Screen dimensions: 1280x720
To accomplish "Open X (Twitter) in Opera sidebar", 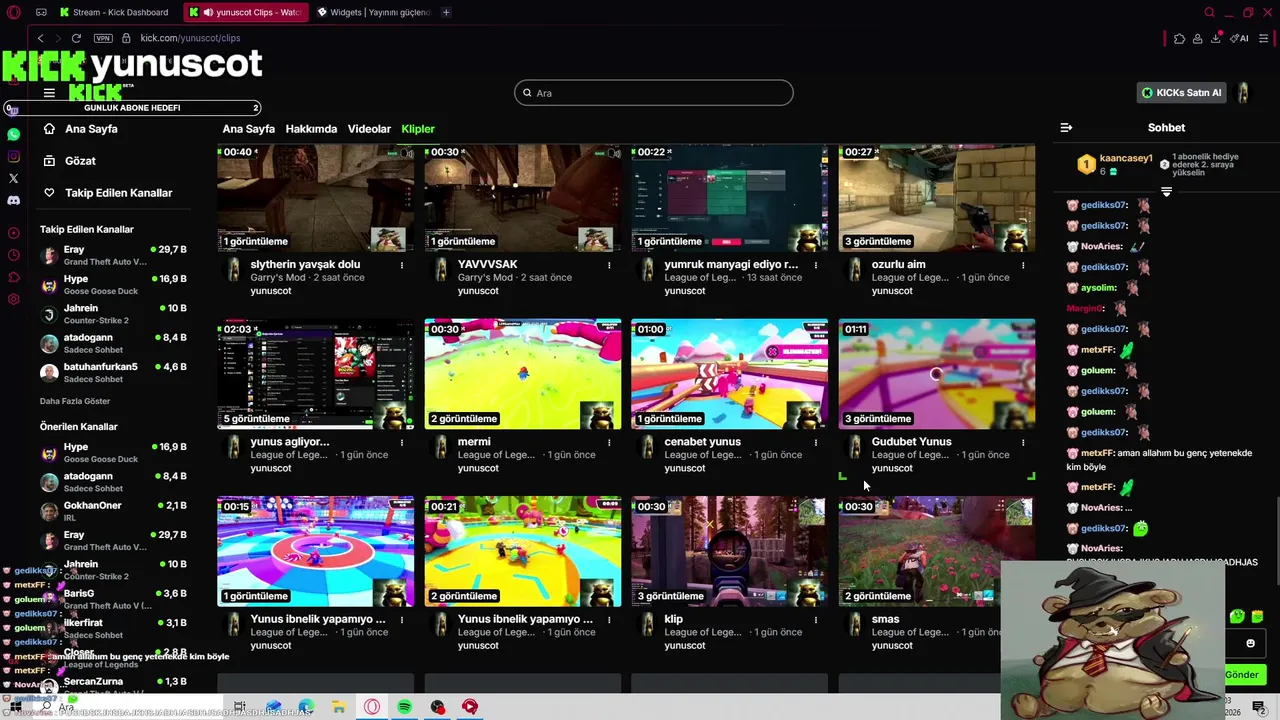I will [x=13, y=178].
